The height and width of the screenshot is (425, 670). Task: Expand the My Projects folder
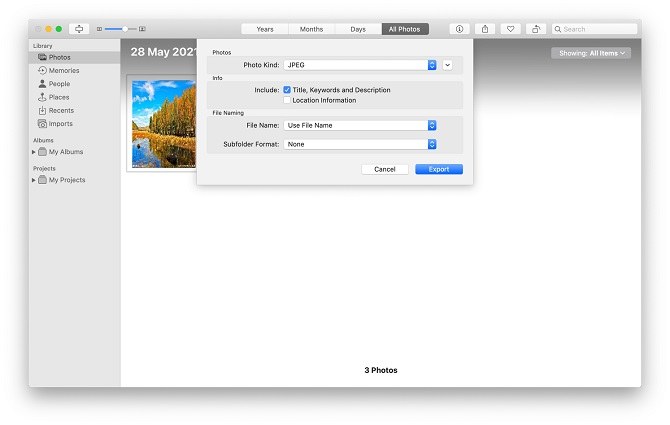coord(34,180)
